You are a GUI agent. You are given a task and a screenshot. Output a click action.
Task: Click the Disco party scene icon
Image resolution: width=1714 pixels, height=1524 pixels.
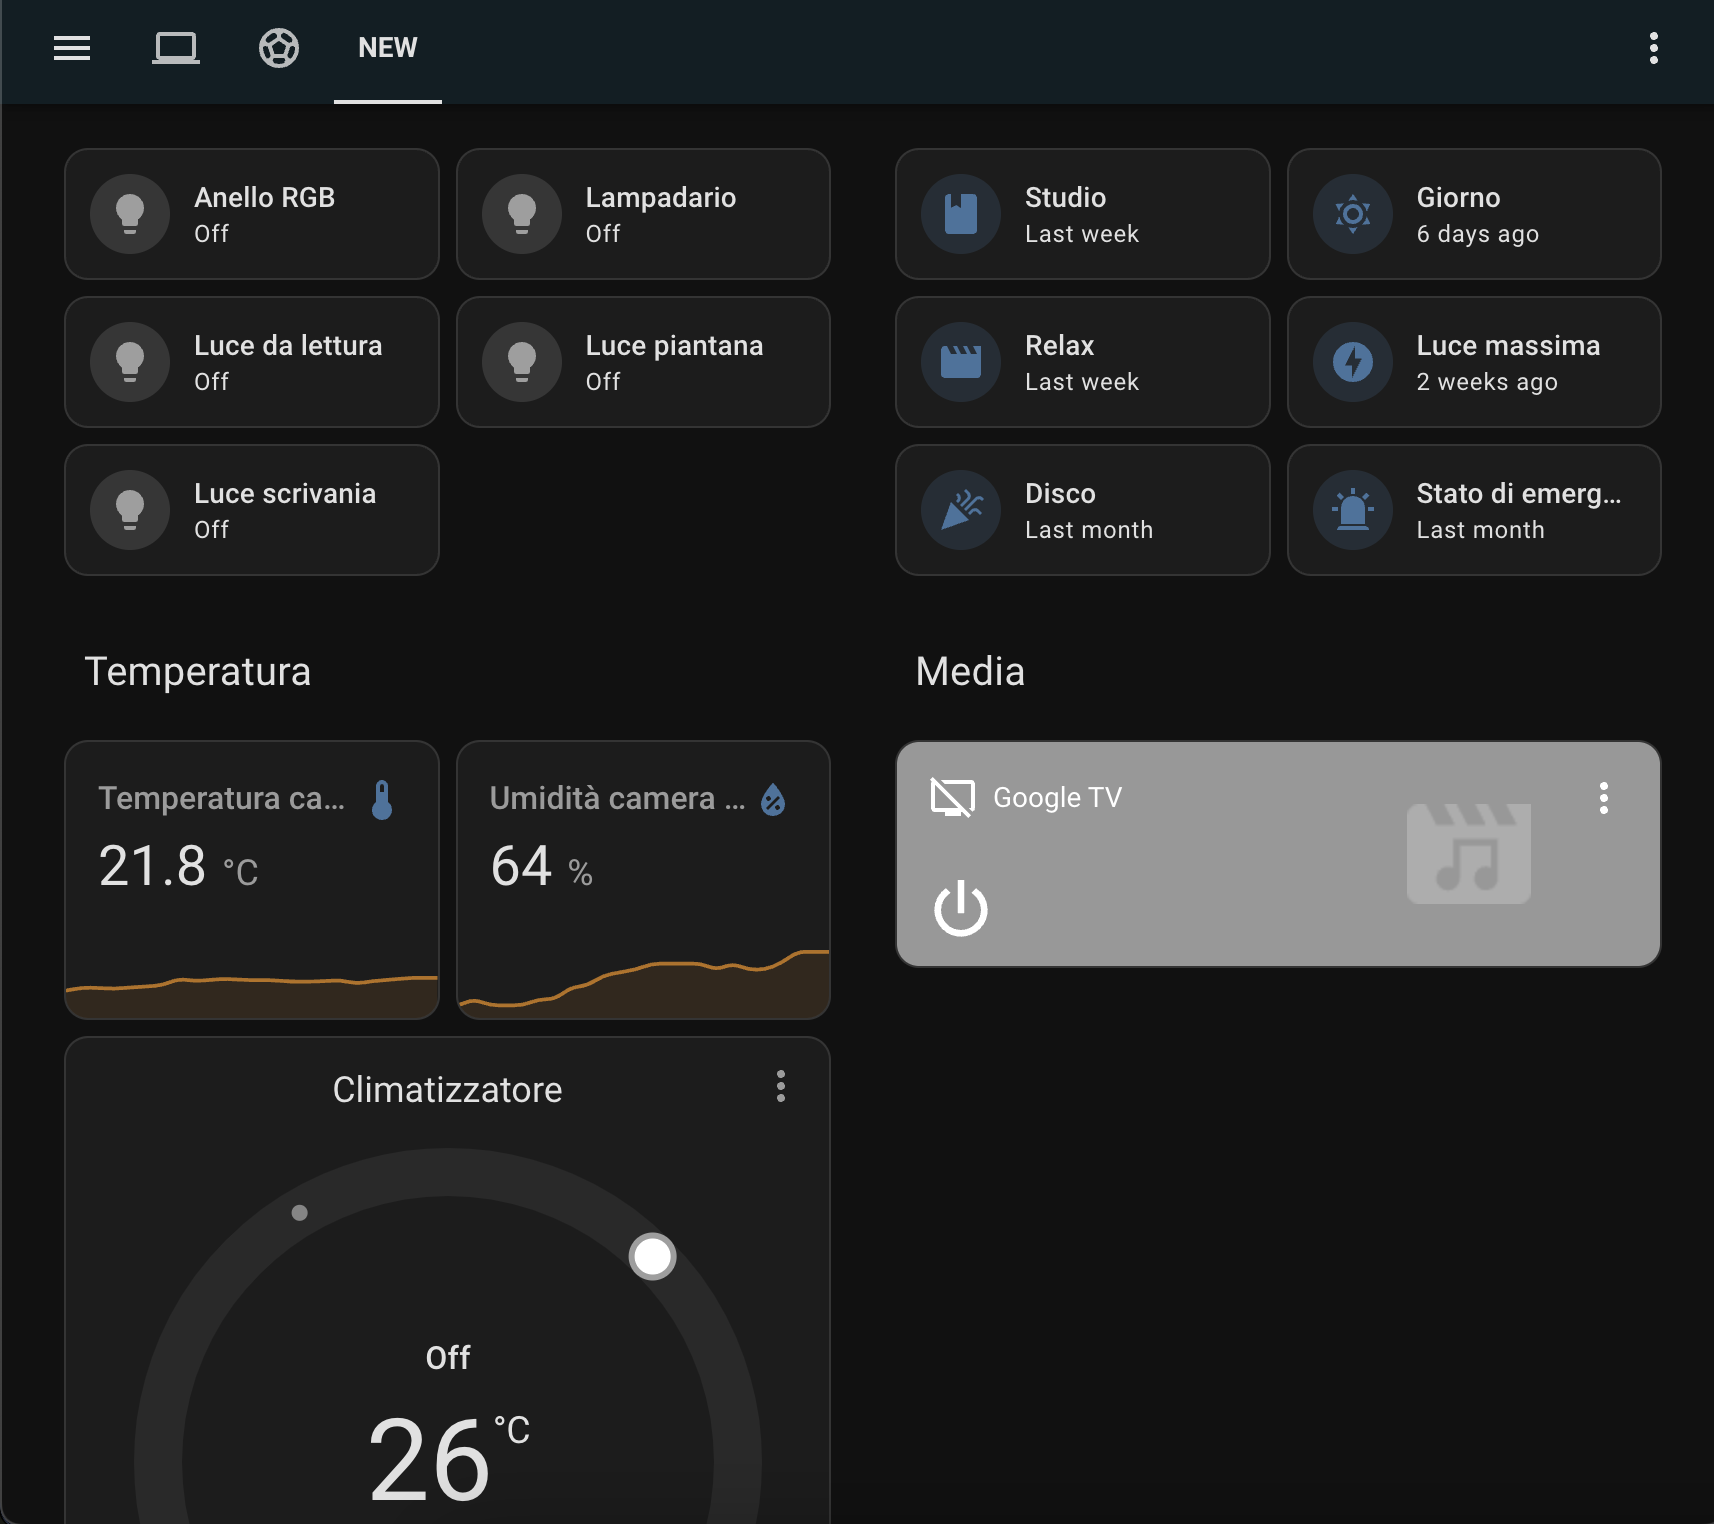click(x=959, y=509)
